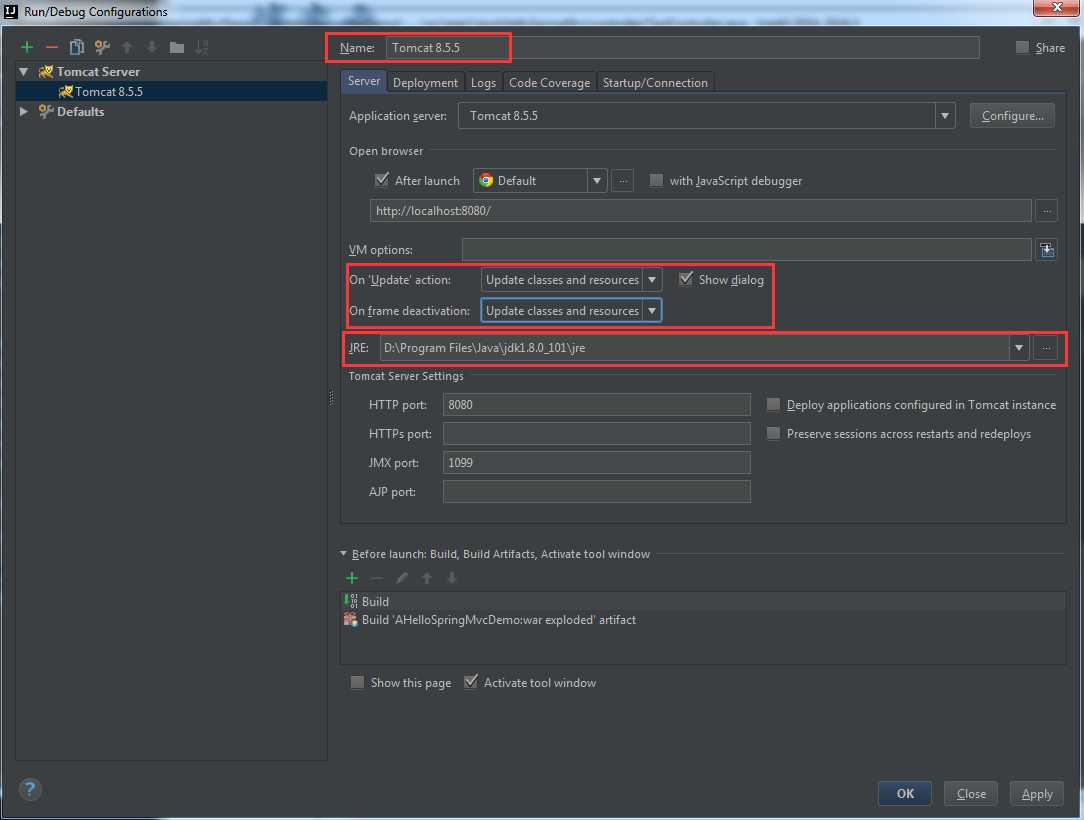Viewport: 1084px width, 820px height.
Task: Move before launch task down arrow
Action: (x=451, y=578)
